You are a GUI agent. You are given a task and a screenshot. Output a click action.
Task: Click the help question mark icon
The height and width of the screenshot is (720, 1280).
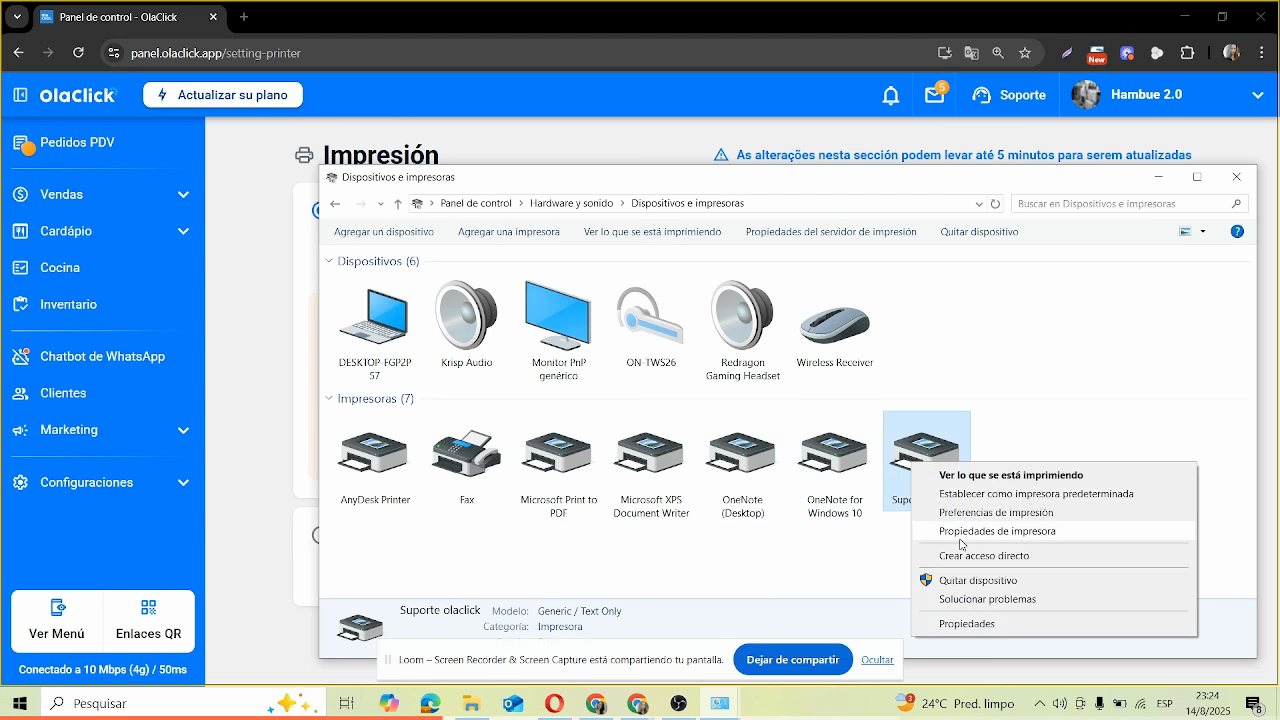1237,231
